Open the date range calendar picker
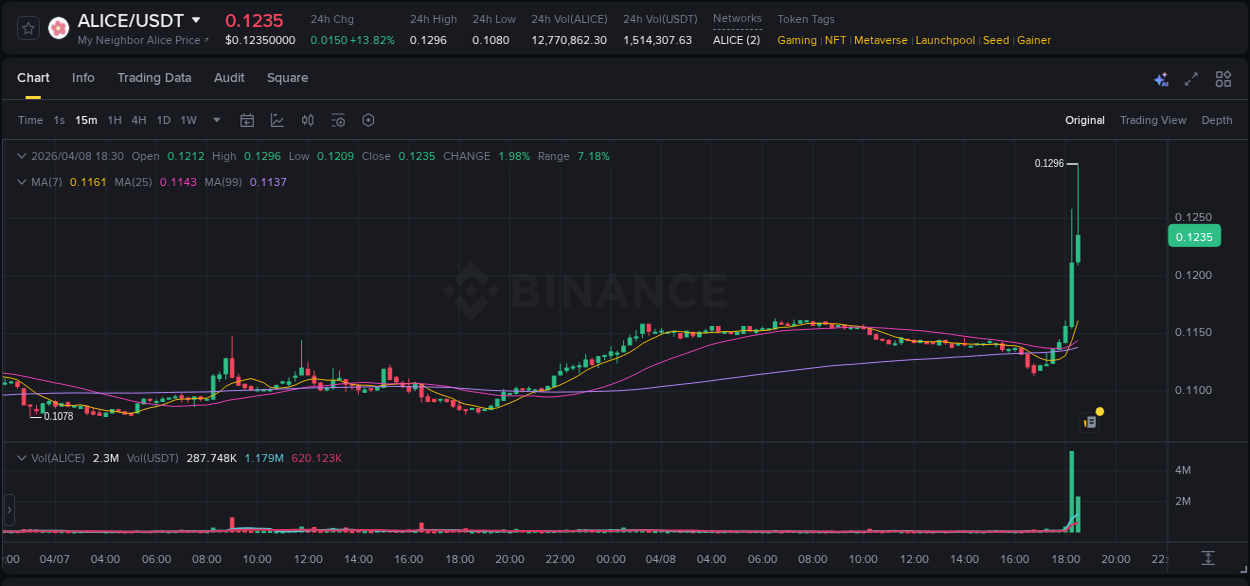The height and width of the screenshot is (586, 1250). [247, 120]
